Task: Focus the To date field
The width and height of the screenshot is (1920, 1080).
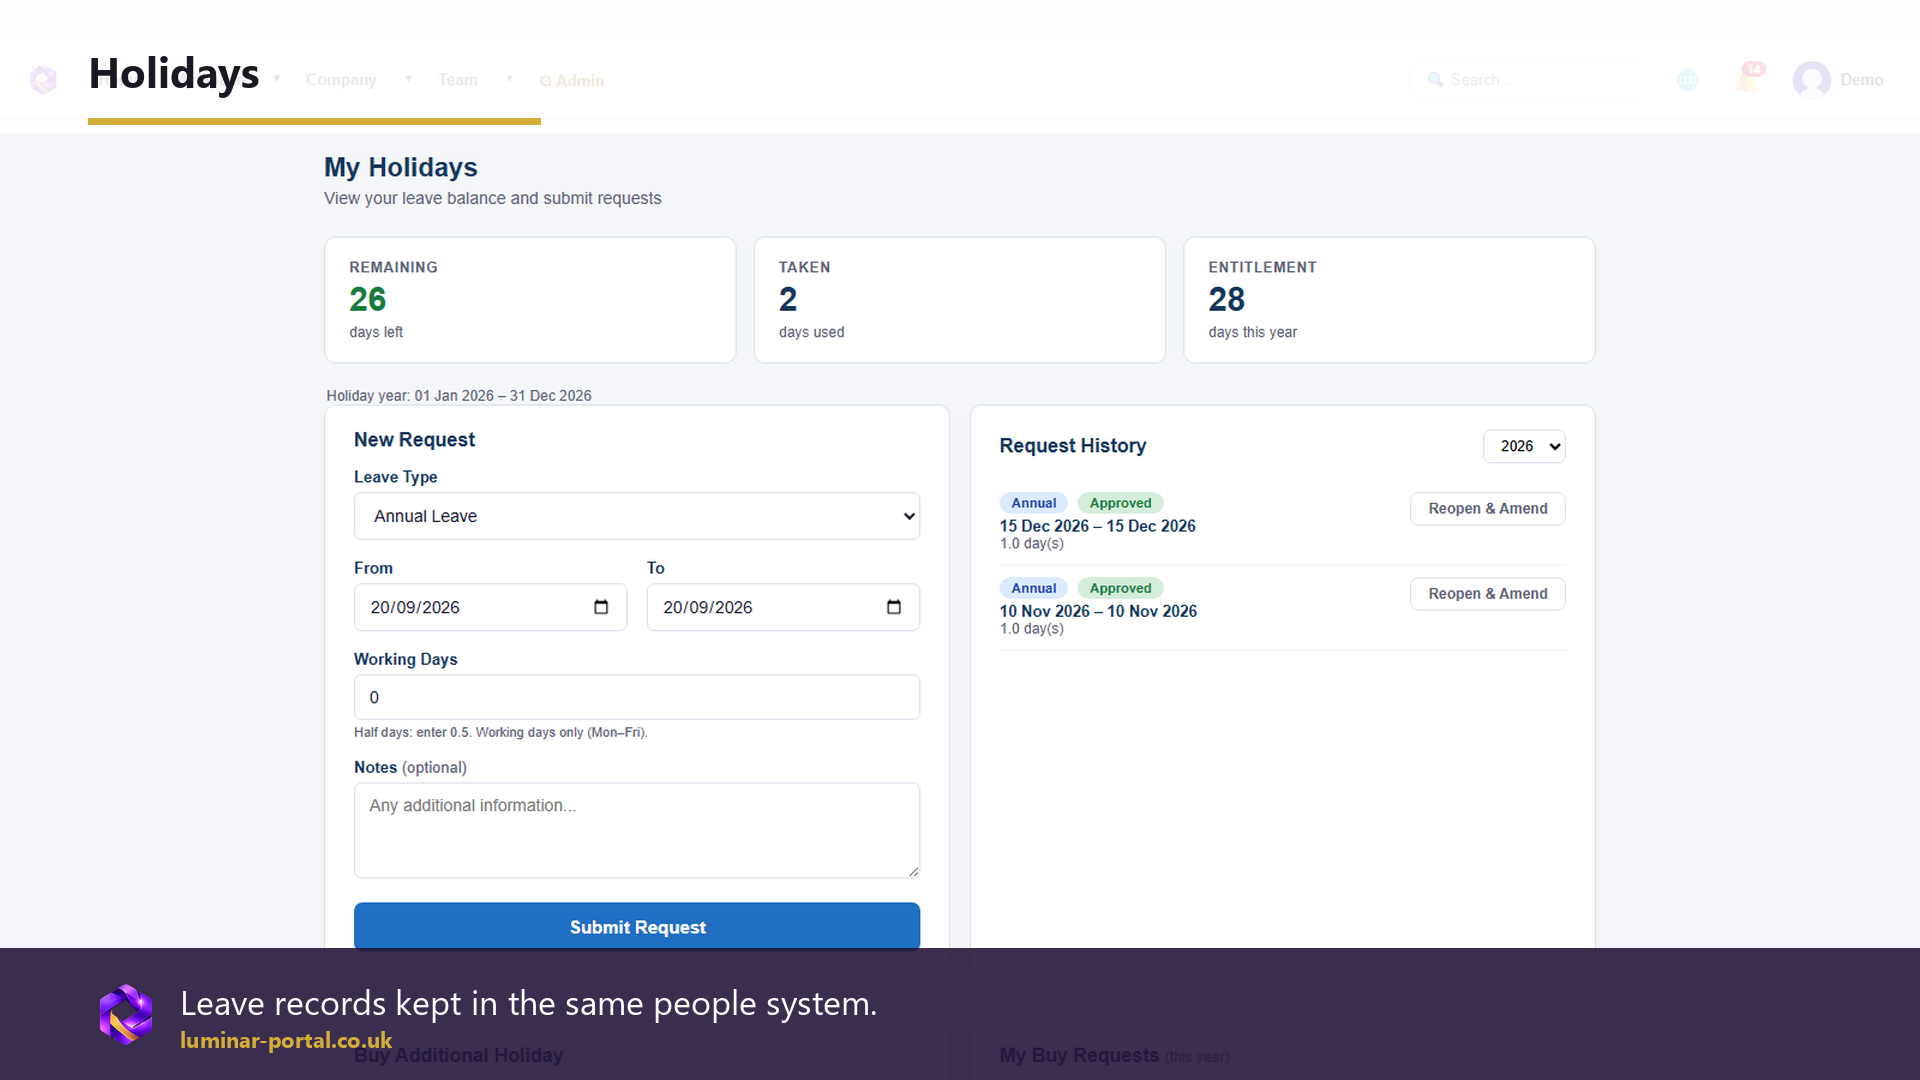Action: tap(783, 607)
